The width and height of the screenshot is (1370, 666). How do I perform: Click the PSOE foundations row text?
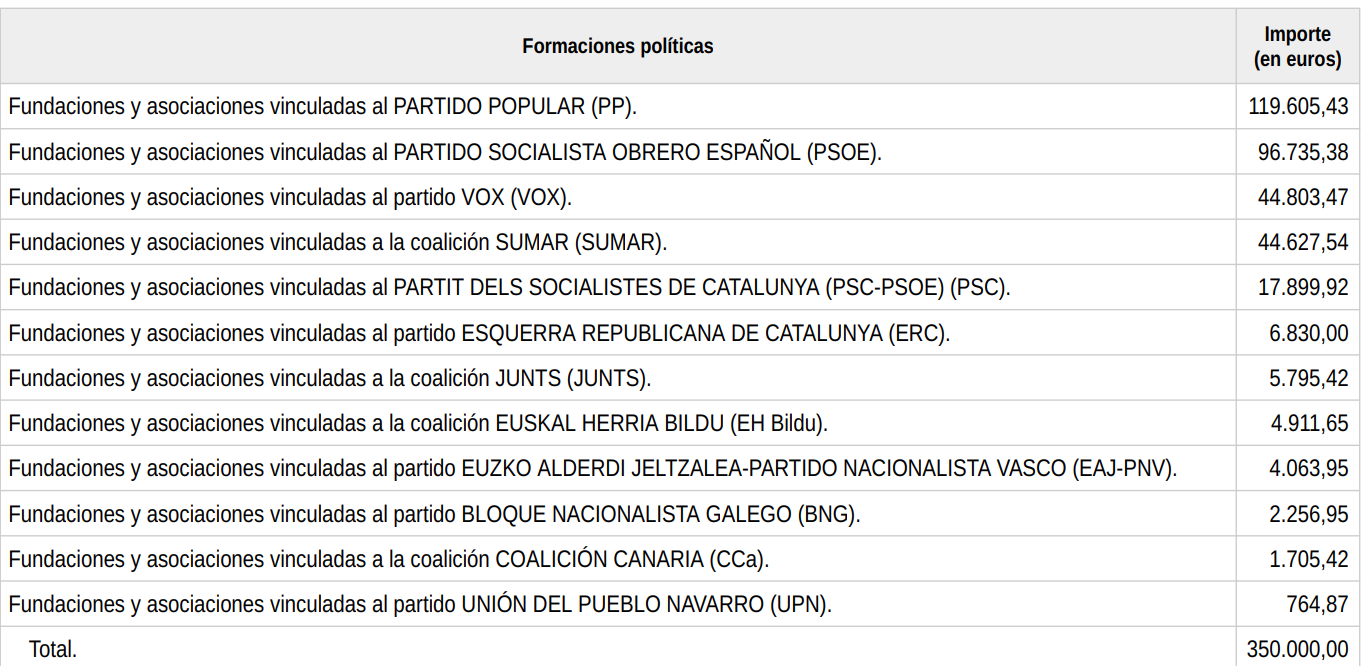445,152
